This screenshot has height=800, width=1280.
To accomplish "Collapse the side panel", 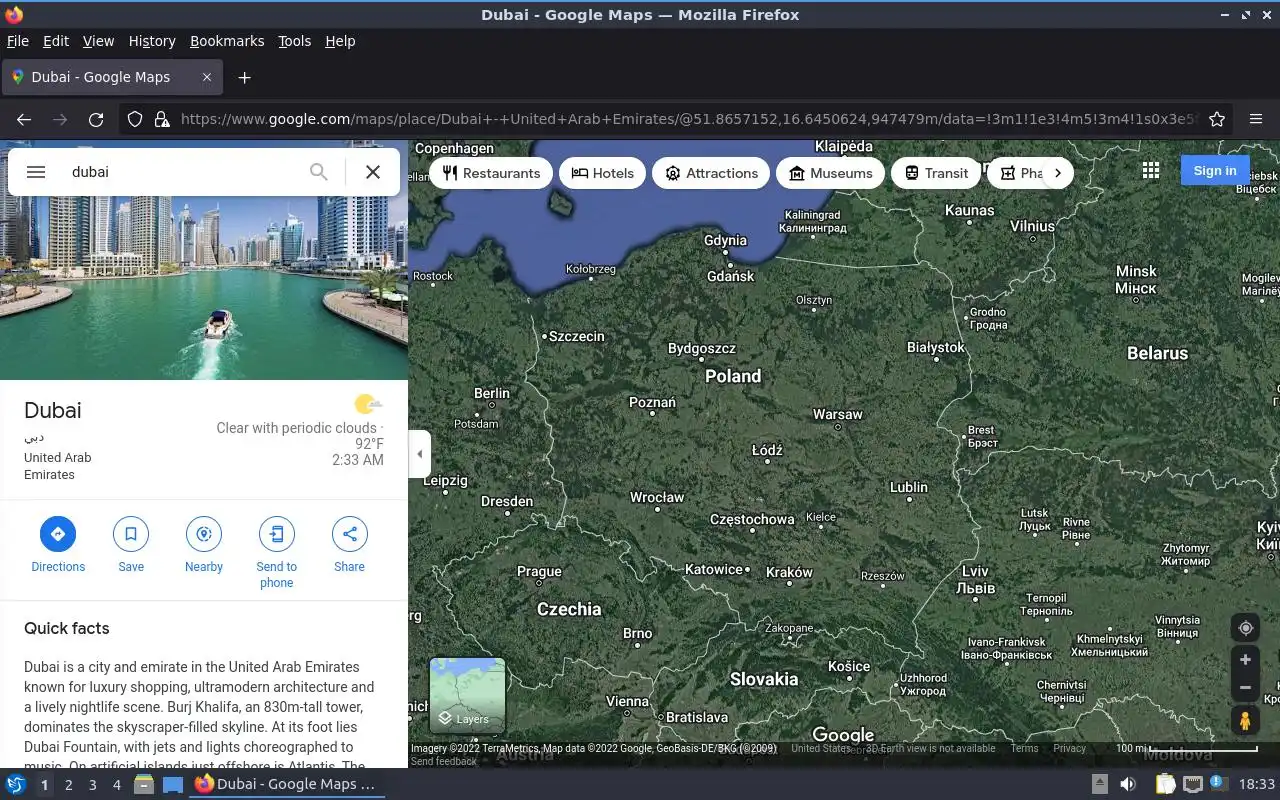I will [420, 454].
